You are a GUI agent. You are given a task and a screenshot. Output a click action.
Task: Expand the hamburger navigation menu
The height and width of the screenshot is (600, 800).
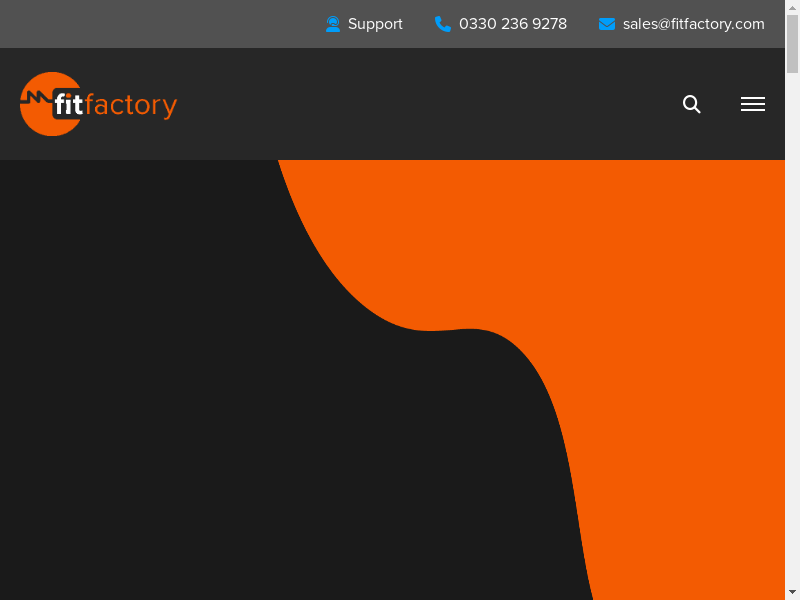(752, 104)
